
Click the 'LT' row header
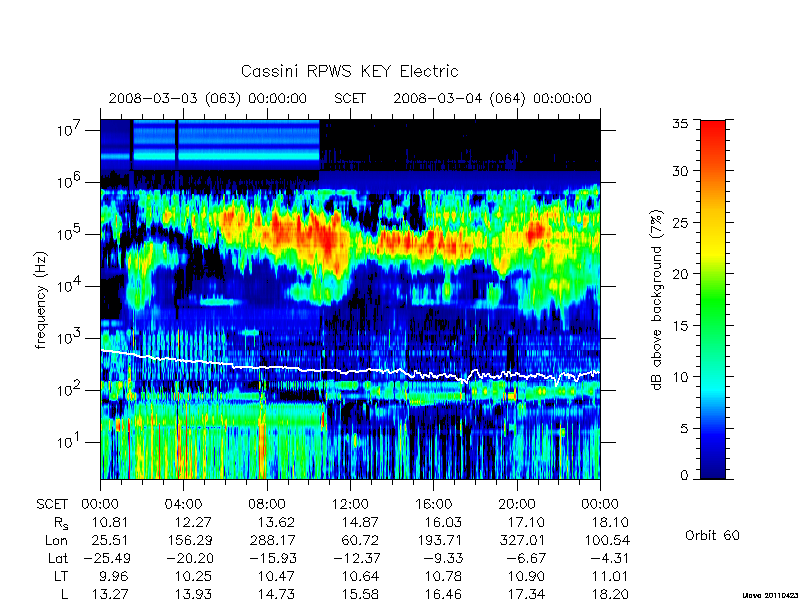tap(61, 577)
